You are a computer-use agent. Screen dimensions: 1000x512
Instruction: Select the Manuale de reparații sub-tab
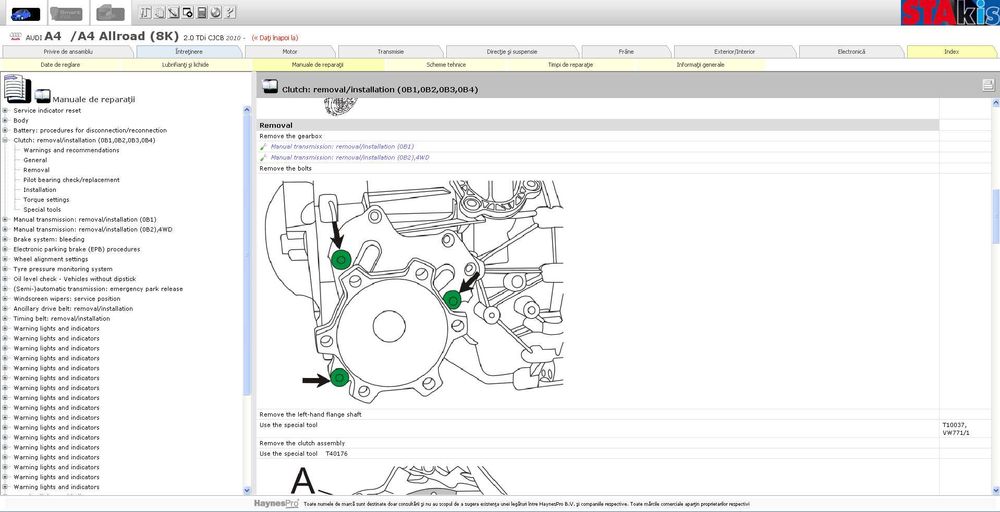coord(318,64)
